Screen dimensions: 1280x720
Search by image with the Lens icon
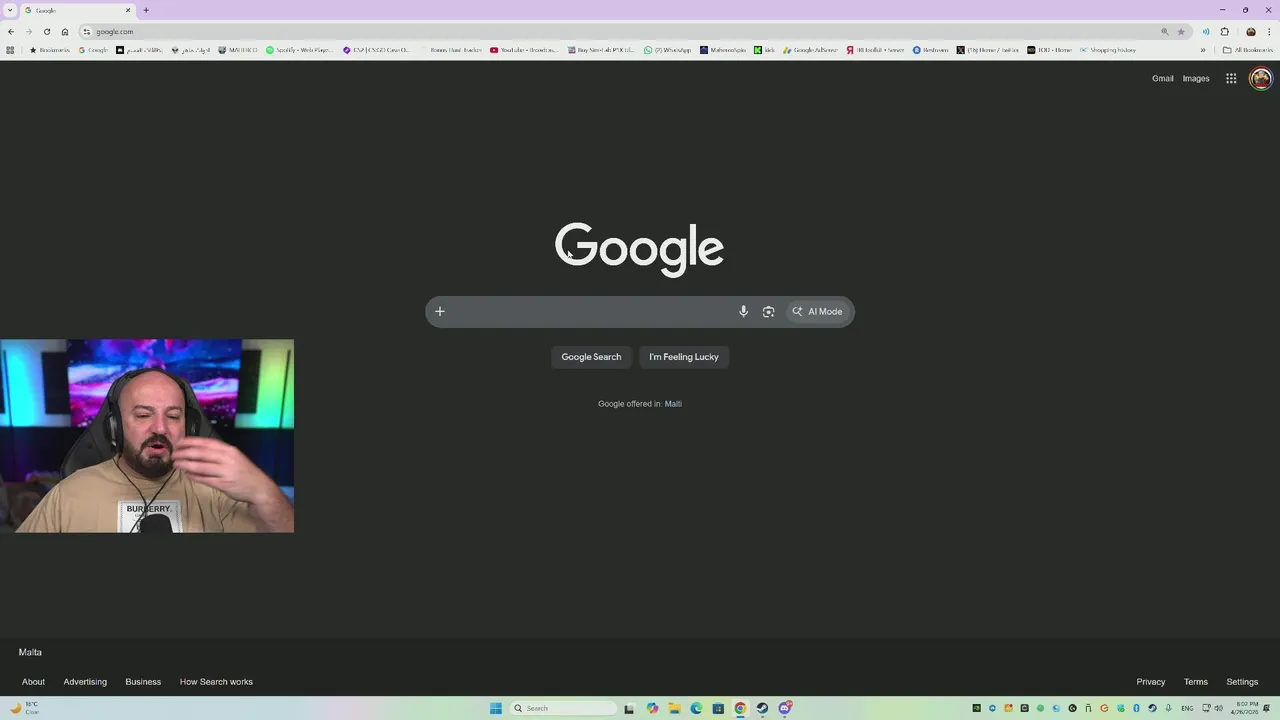point(768,311)
